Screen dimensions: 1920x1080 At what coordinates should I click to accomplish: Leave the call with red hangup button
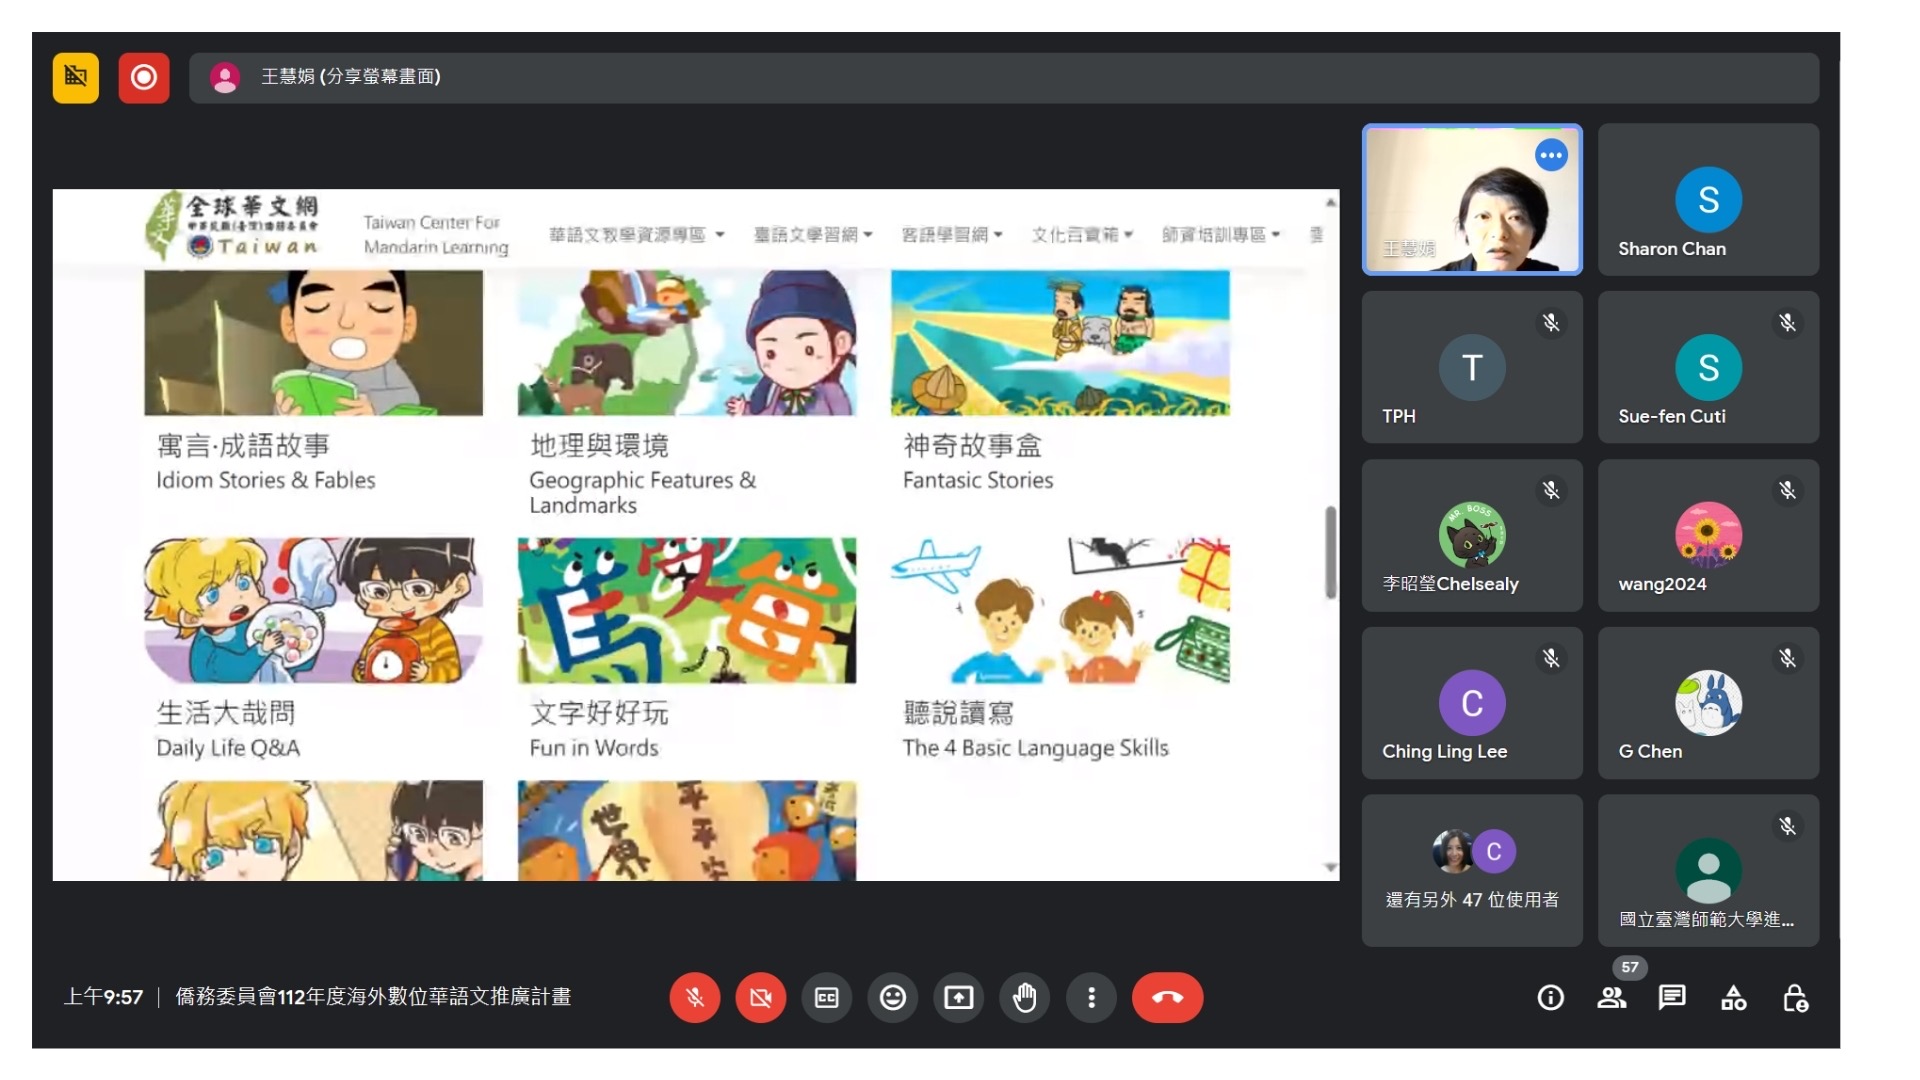tap(1167, 997)
